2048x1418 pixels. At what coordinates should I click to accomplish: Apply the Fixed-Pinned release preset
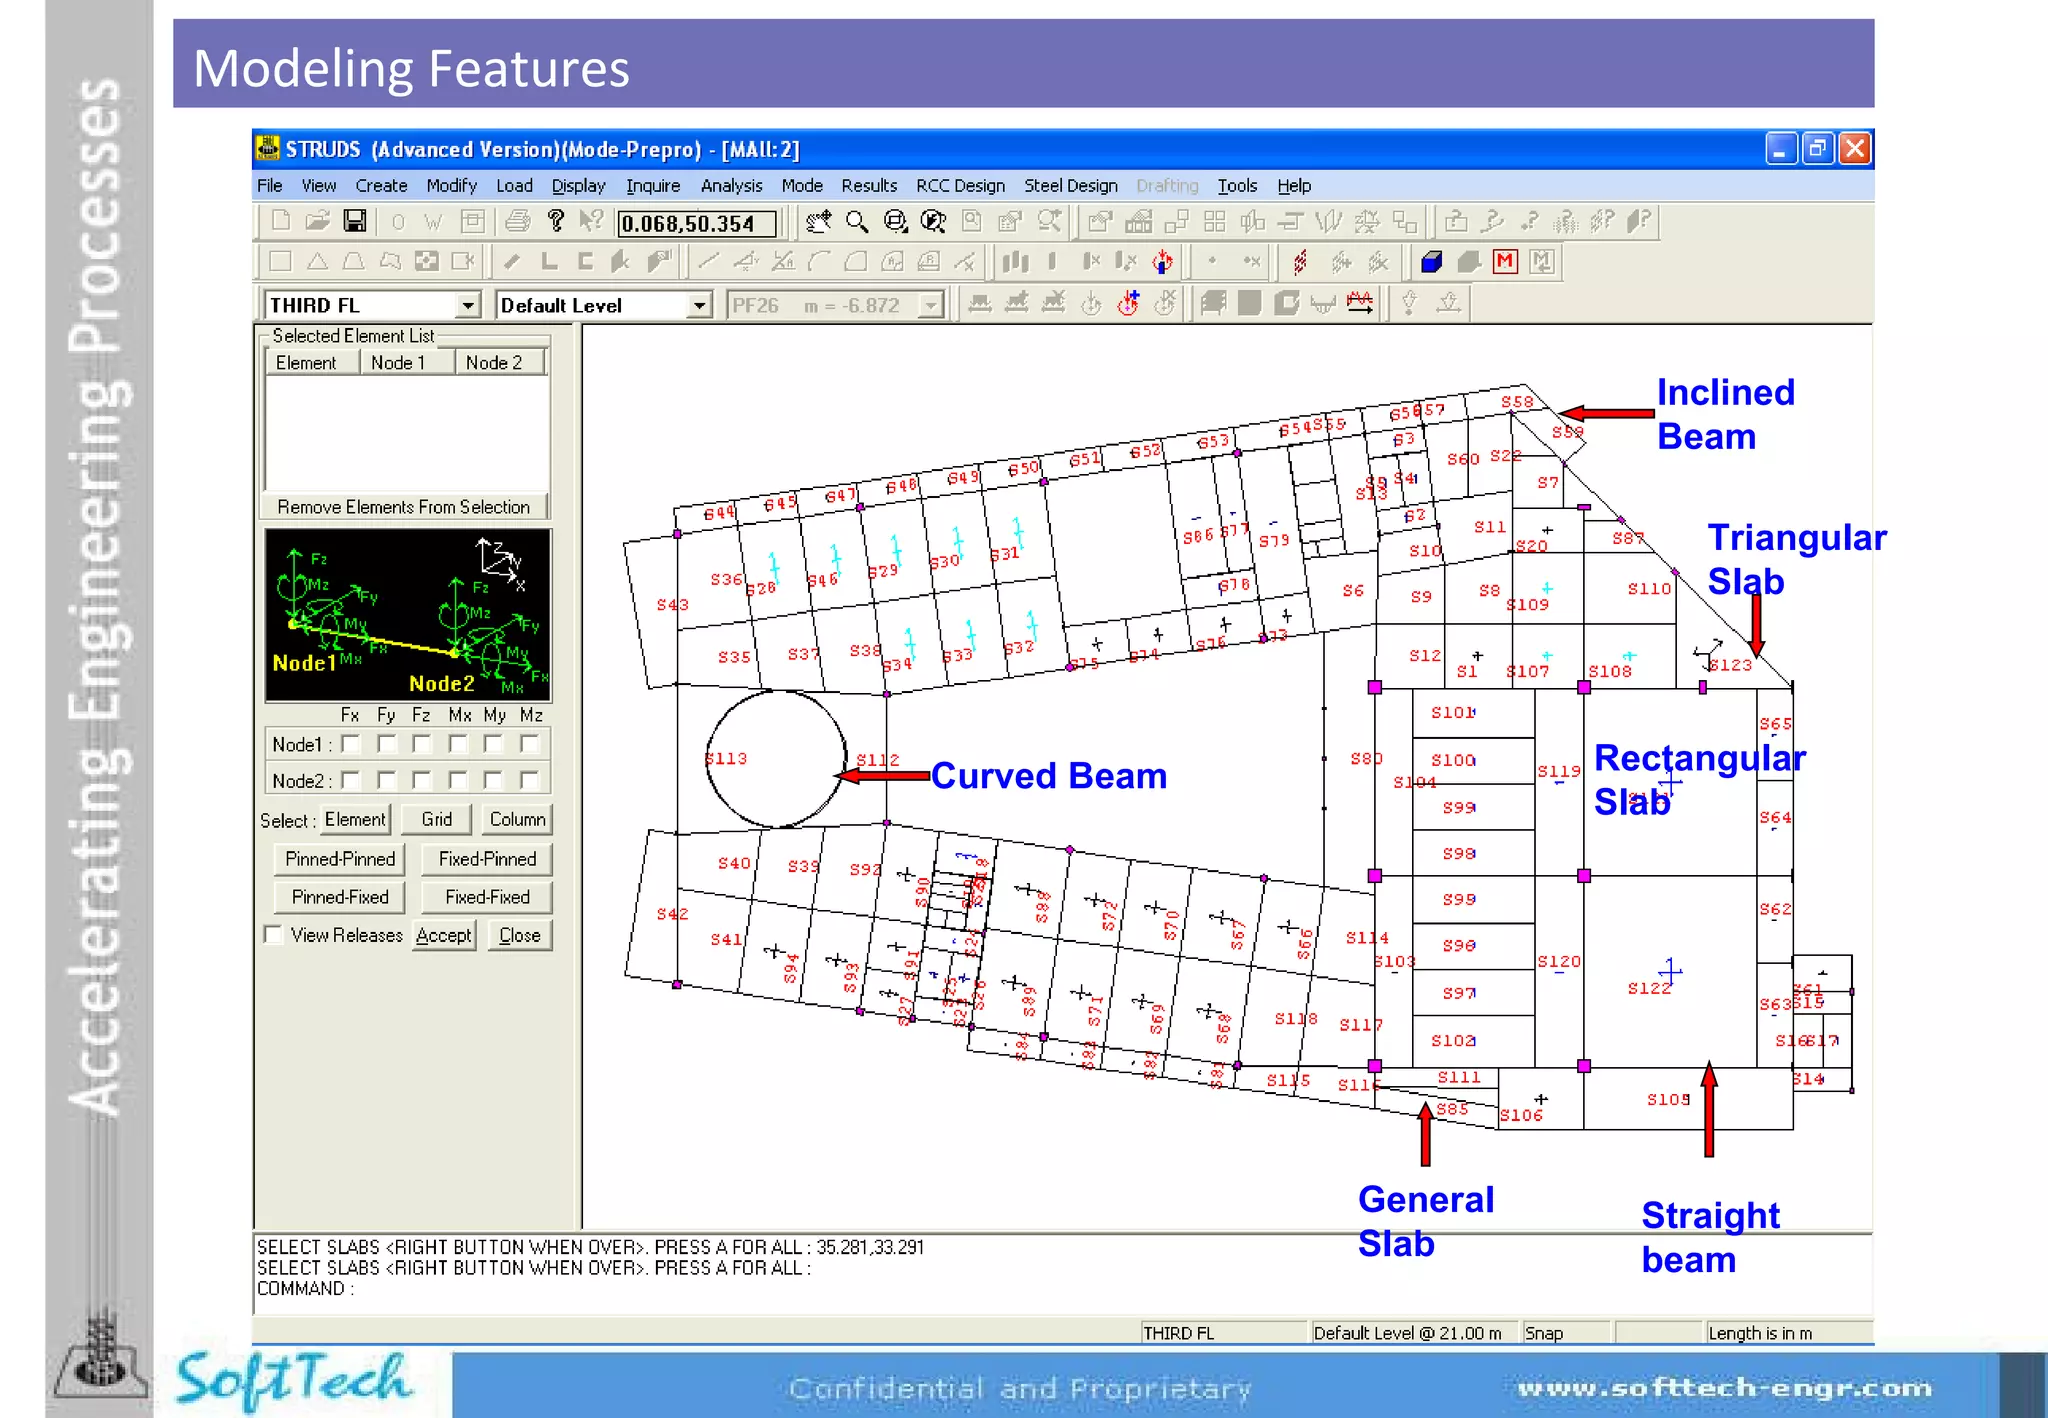coord(487,859)
